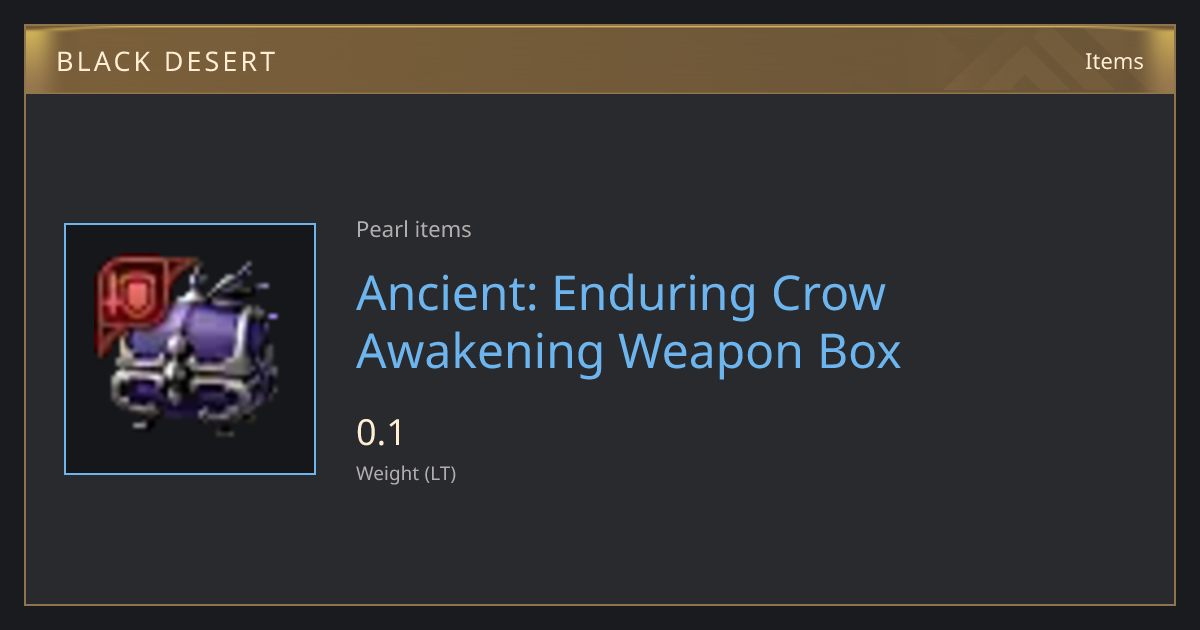Select the blue-bordered item icon thumbnail

pyautogui.click(x=190, y=349)
